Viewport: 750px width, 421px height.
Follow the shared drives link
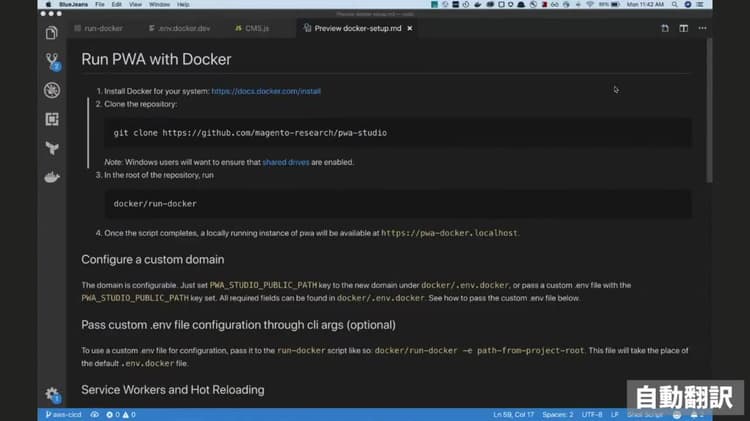[x=286, y=162]
